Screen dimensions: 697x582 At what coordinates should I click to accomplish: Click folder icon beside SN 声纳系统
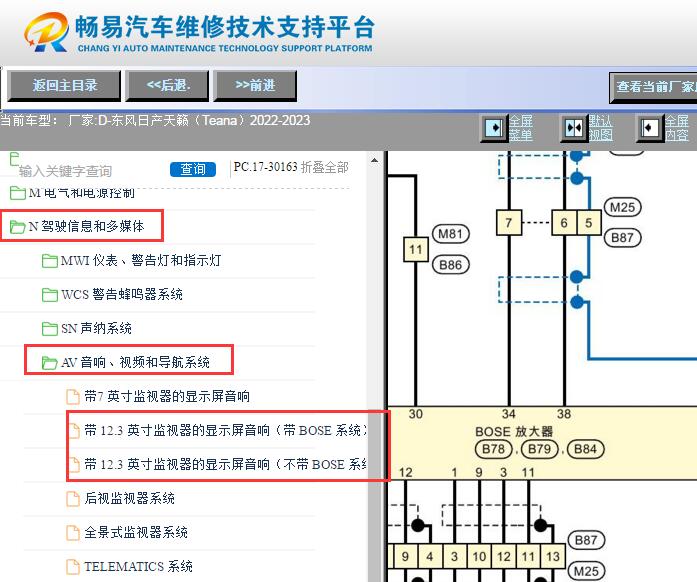(x=49, y=329)
